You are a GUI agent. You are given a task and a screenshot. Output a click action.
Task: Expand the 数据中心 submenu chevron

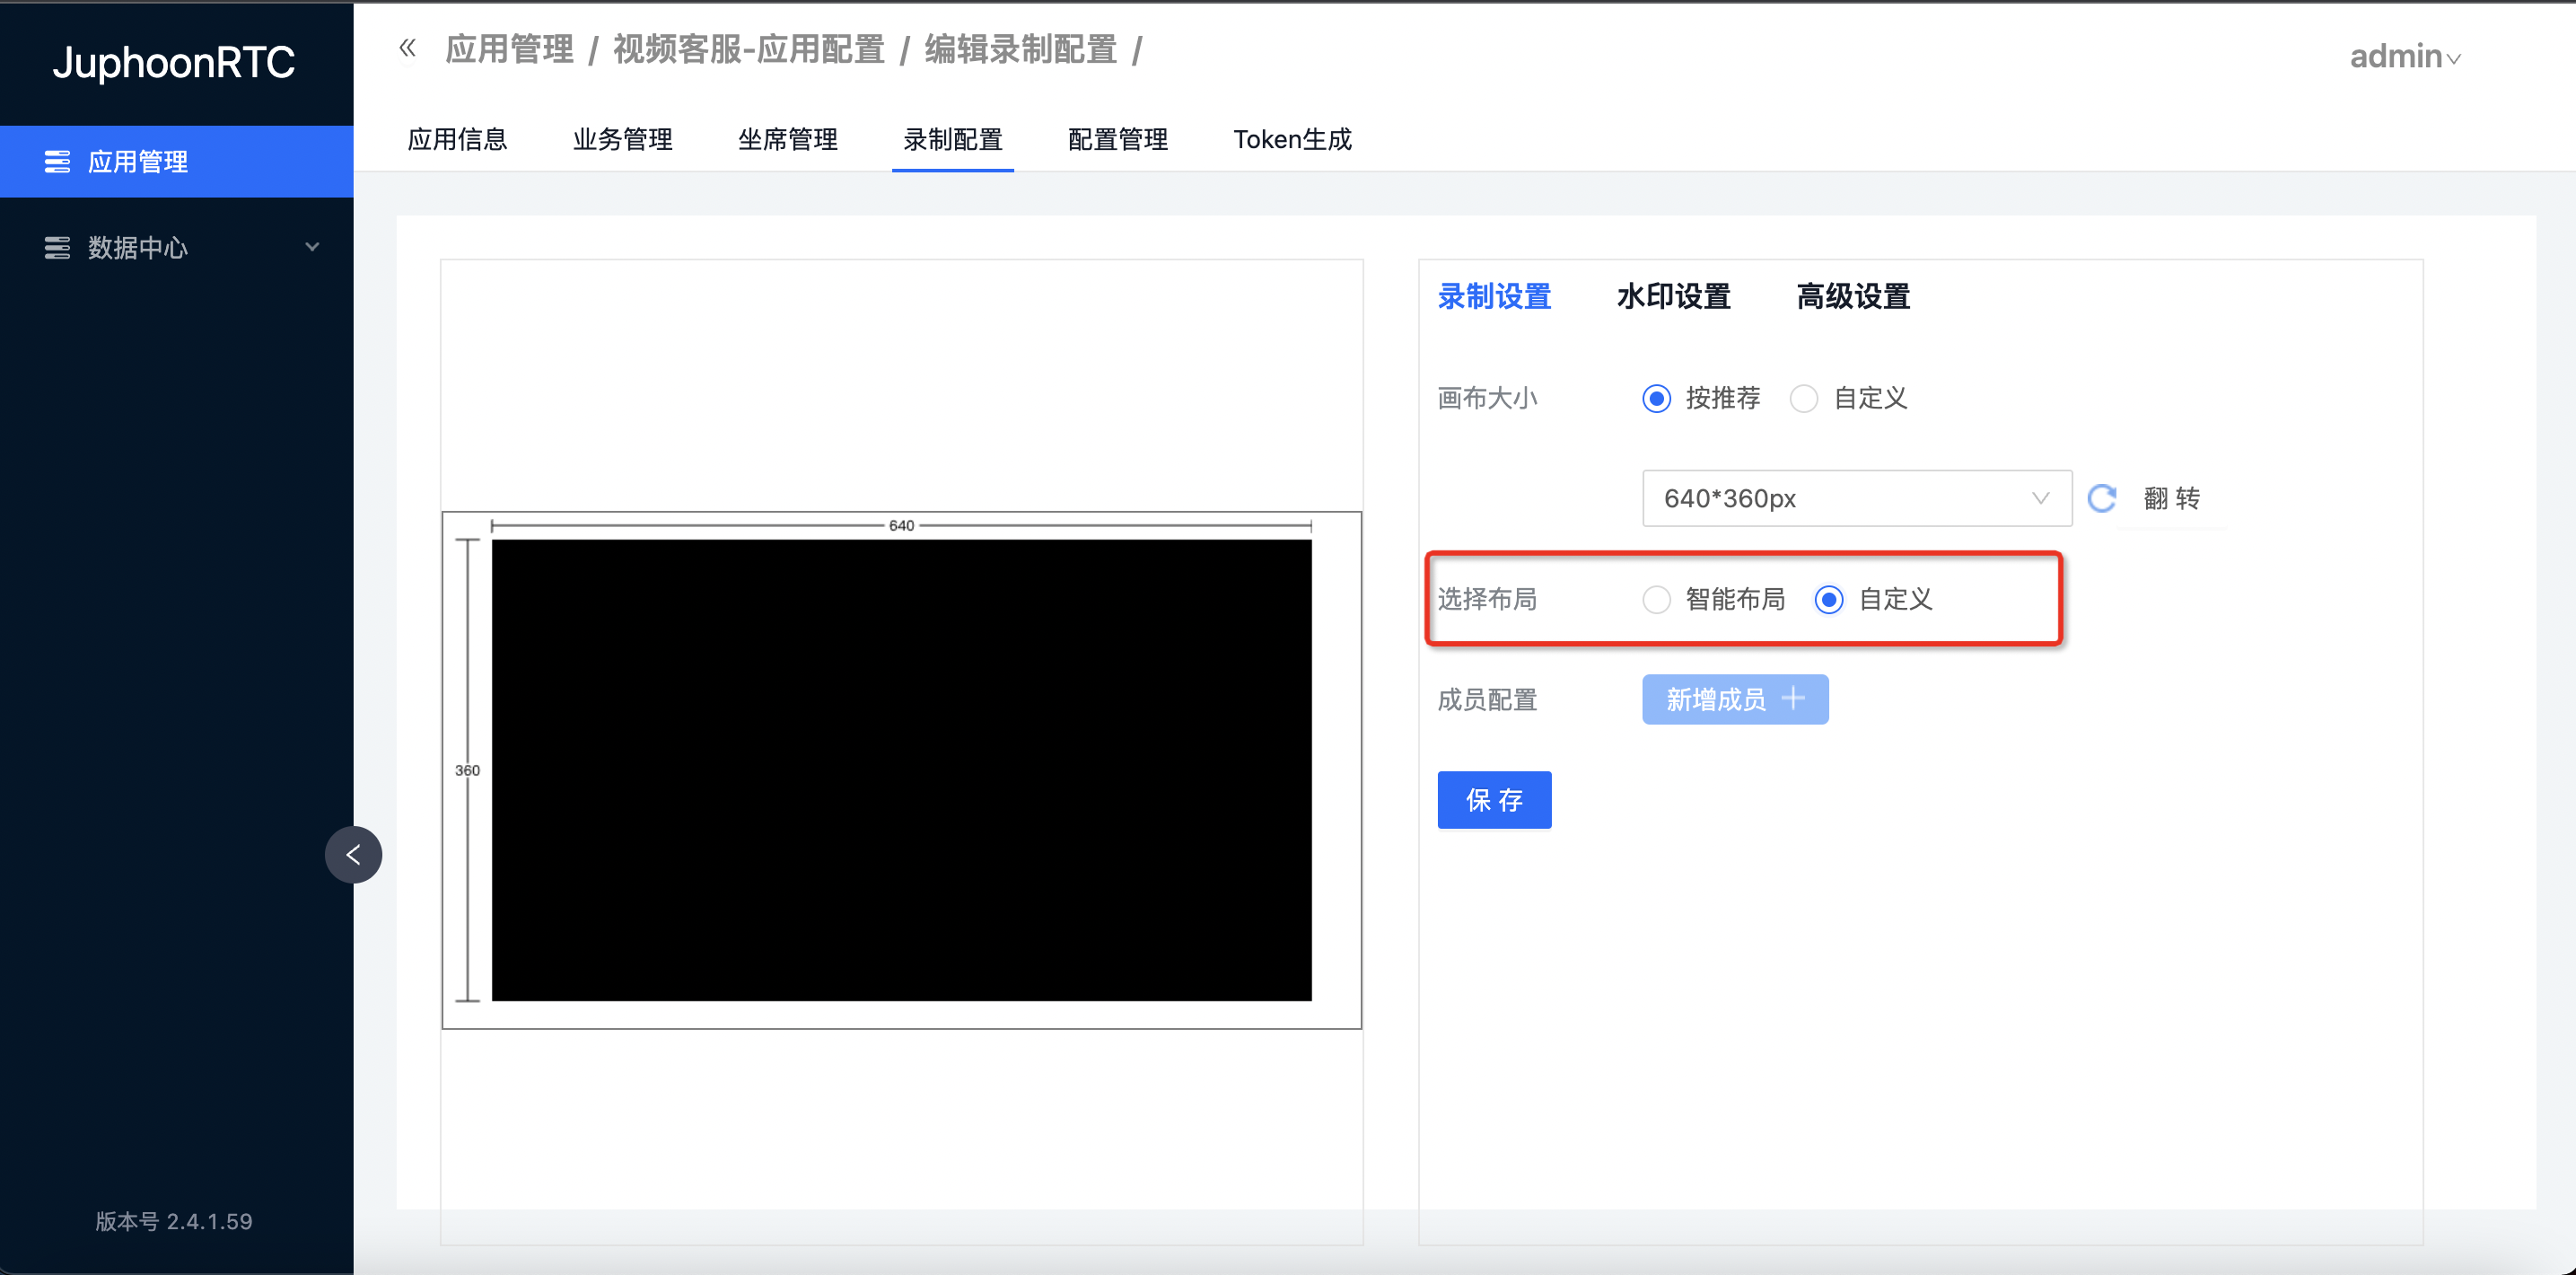pos(312,247)
